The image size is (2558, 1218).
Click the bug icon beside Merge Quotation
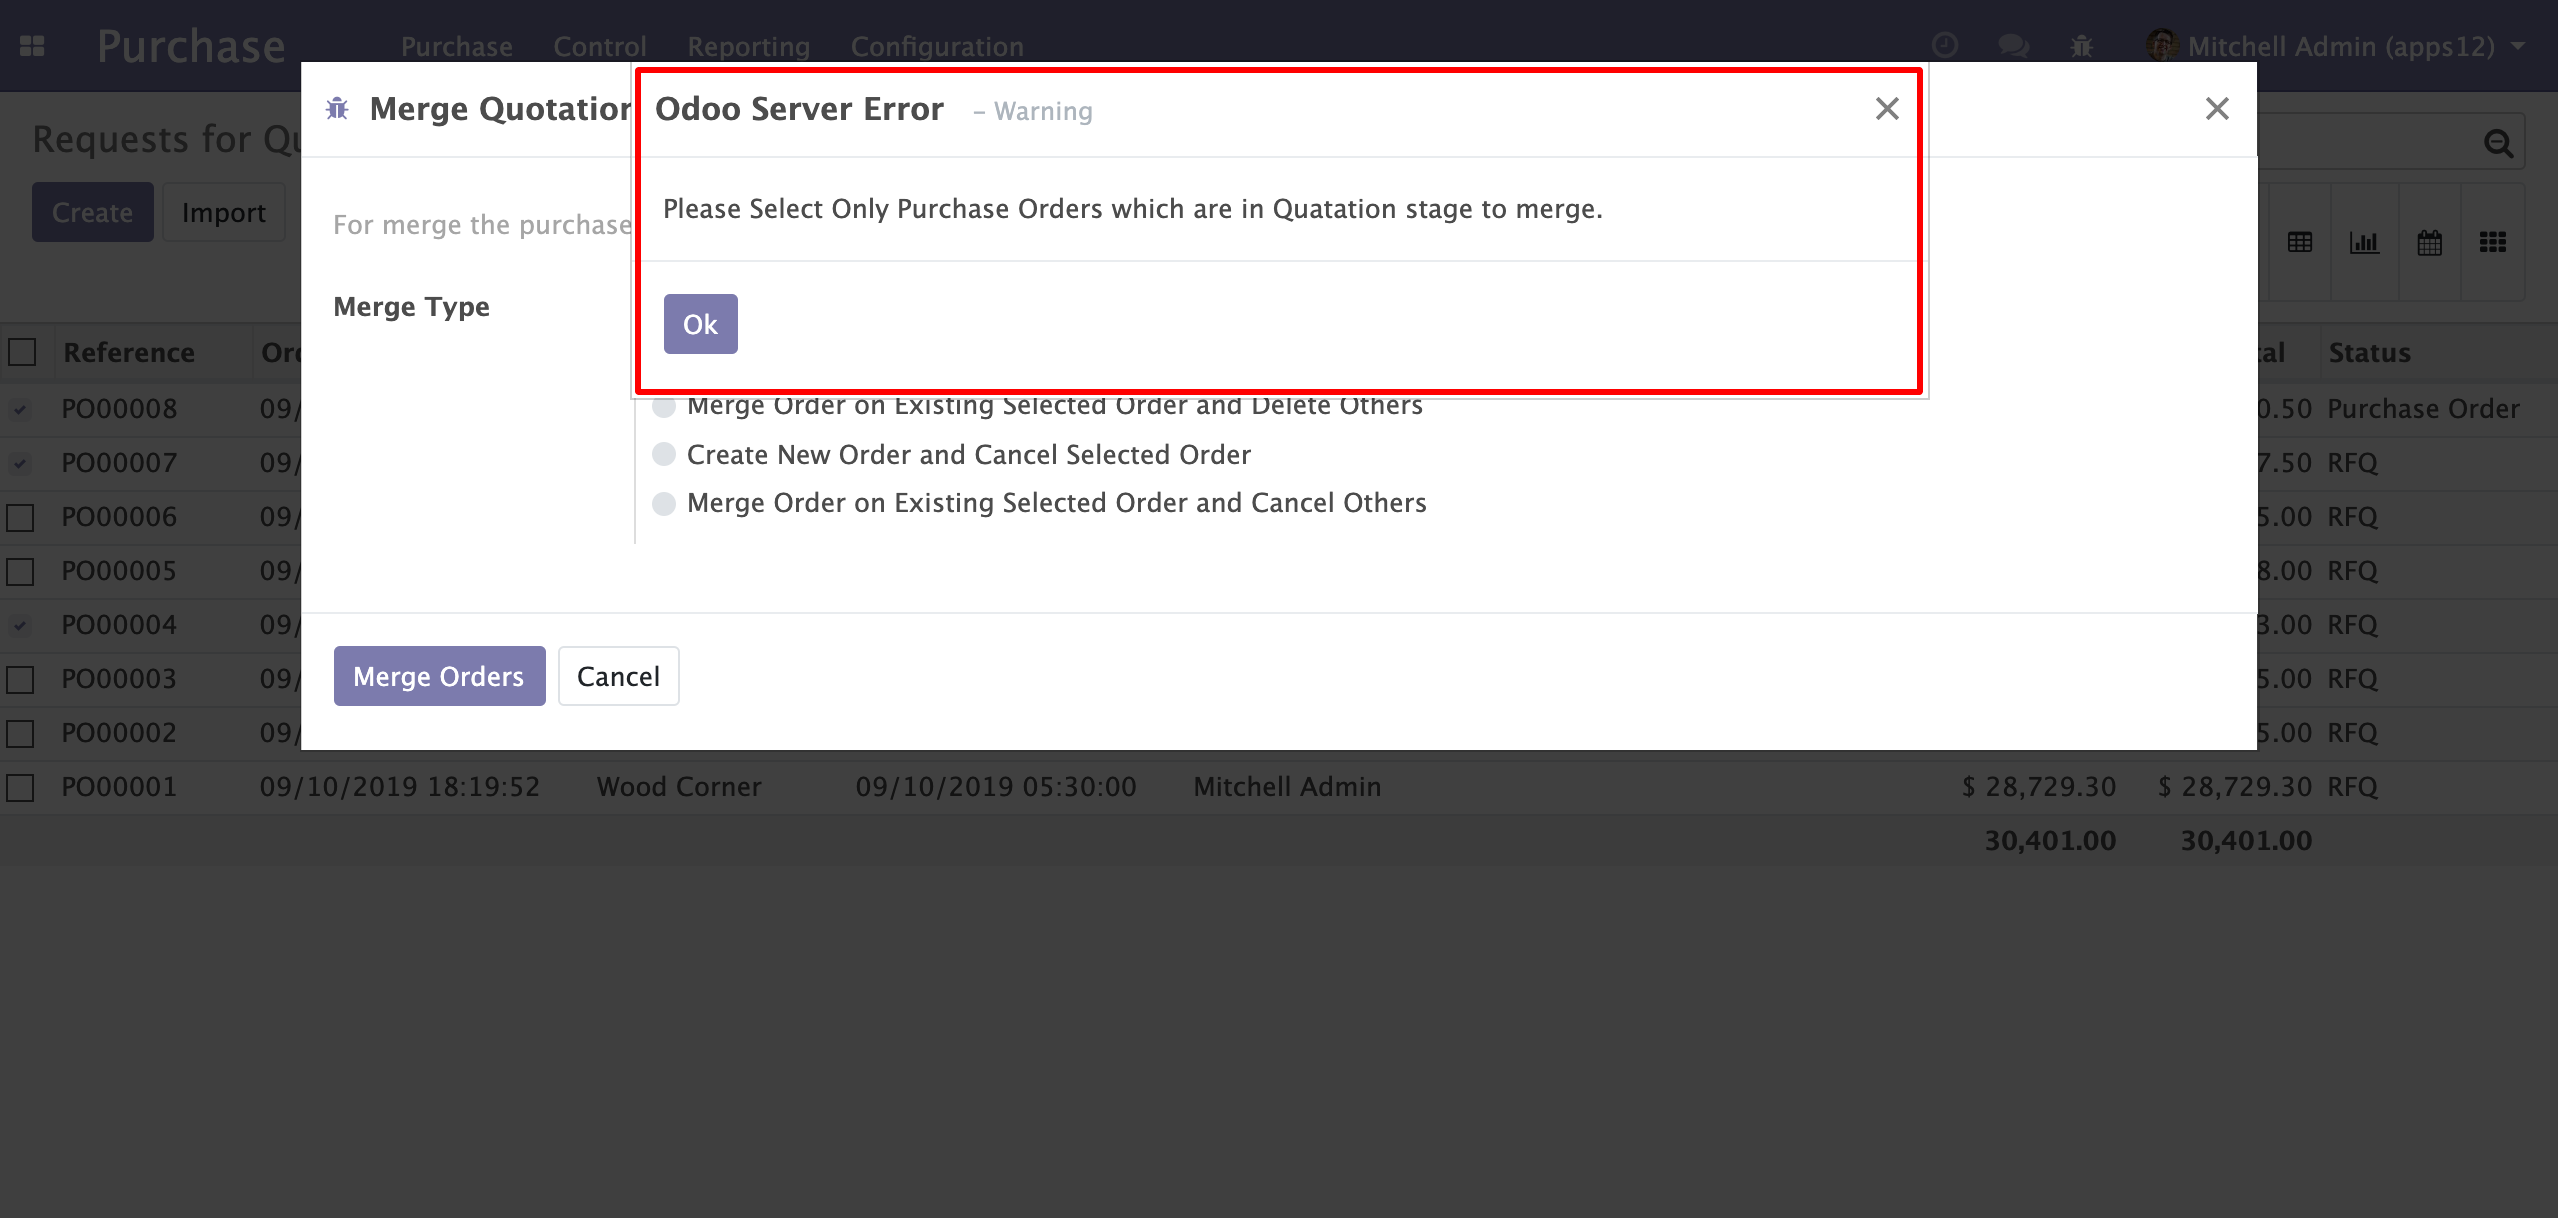click(337, 108)
